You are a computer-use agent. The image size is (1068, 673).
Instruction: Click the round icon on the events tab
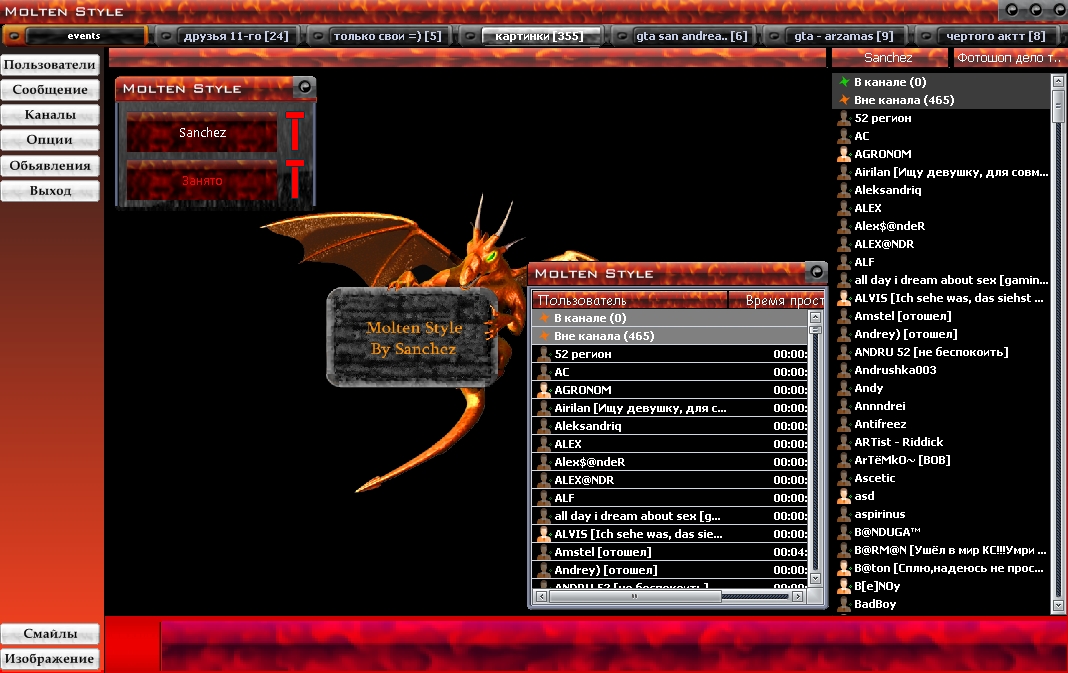tap(15, 36)
